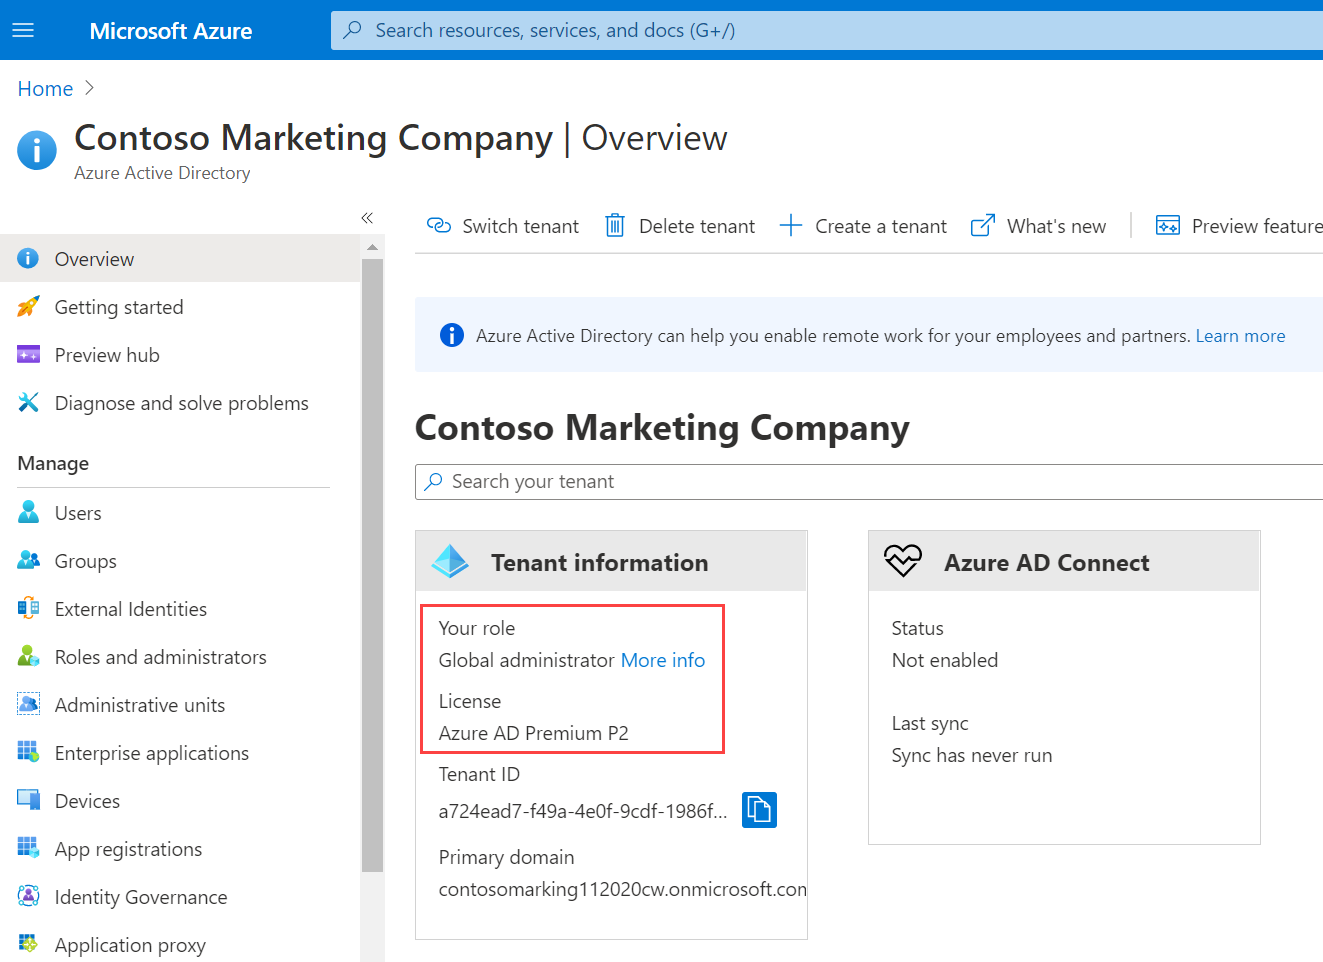Click the Delete tenant trash icon

(x=615, y=226)
